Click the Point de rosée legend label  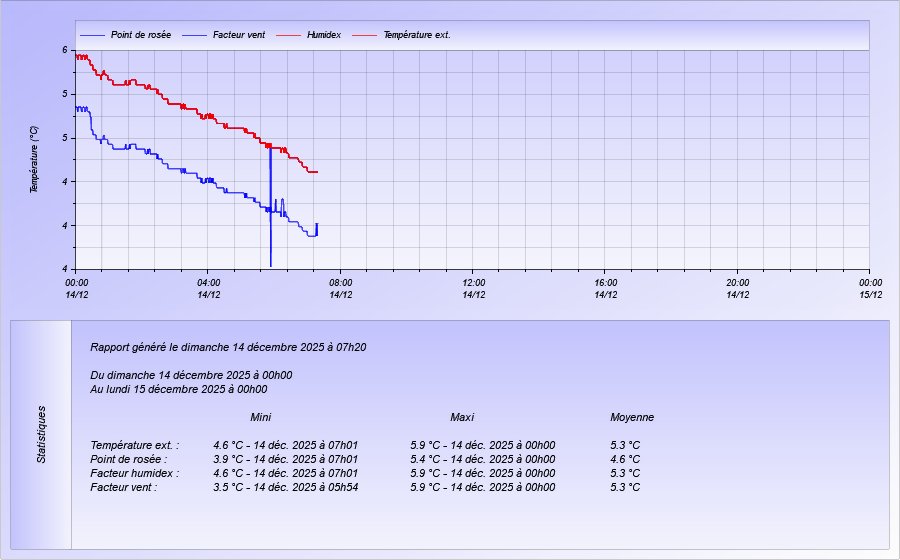click(140, 35)
